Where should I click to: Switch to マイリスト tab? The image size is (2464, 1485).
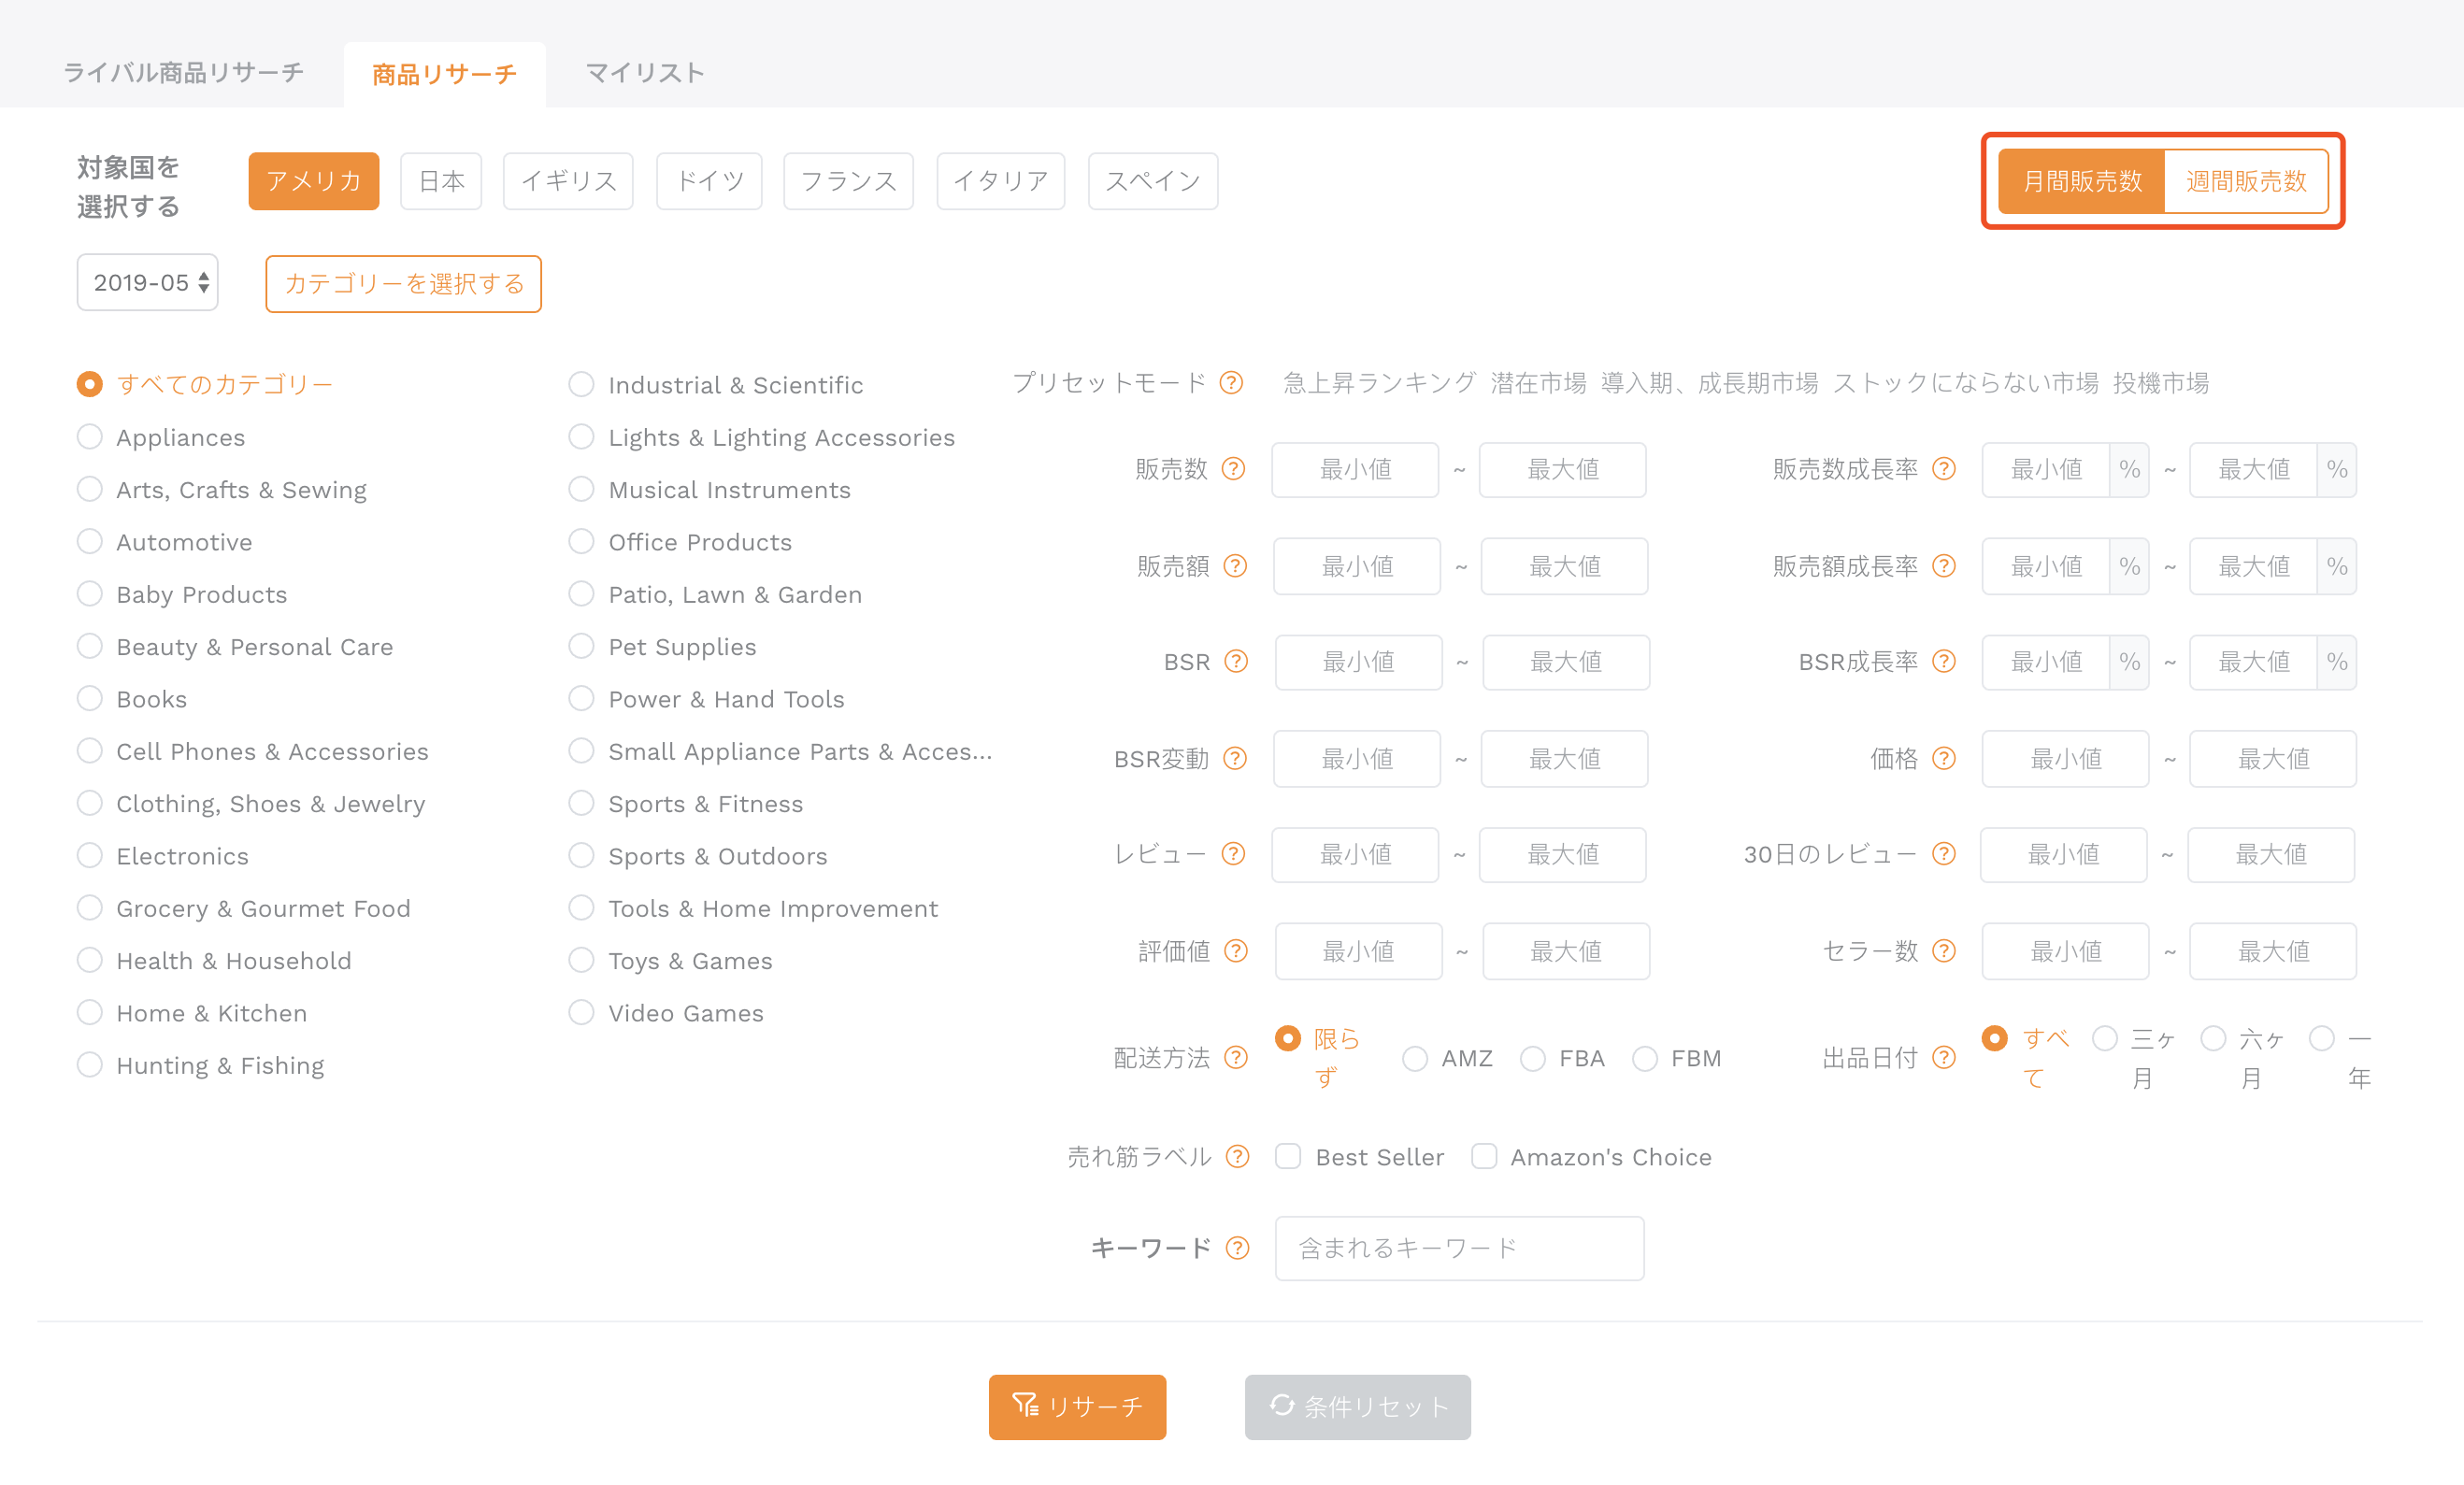(x=645, y=73)
